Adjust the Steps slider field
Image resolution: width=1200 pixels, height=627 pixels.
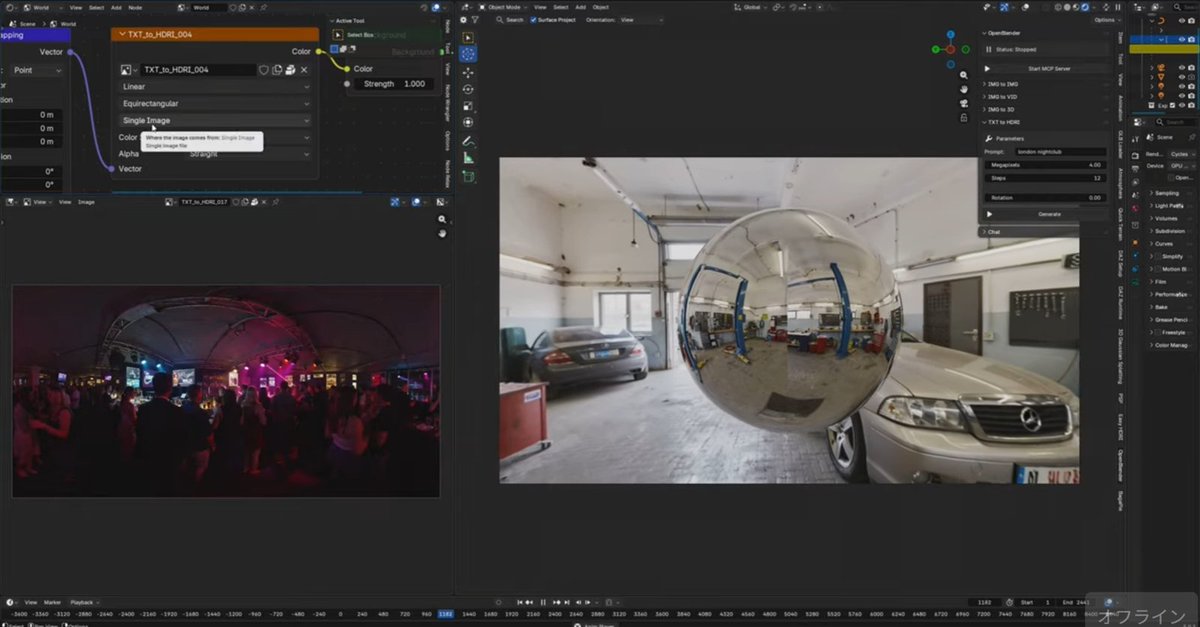(x=1045, y=178)
